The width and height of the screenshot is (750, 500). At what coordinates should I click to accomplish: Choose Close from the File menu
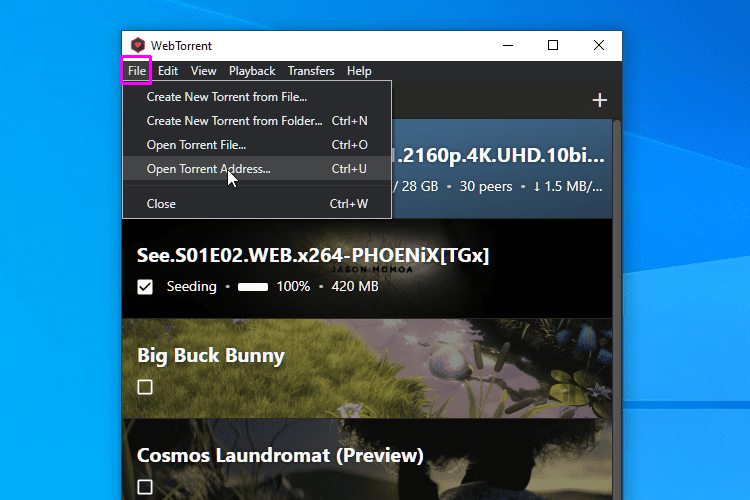coord(257,203)
